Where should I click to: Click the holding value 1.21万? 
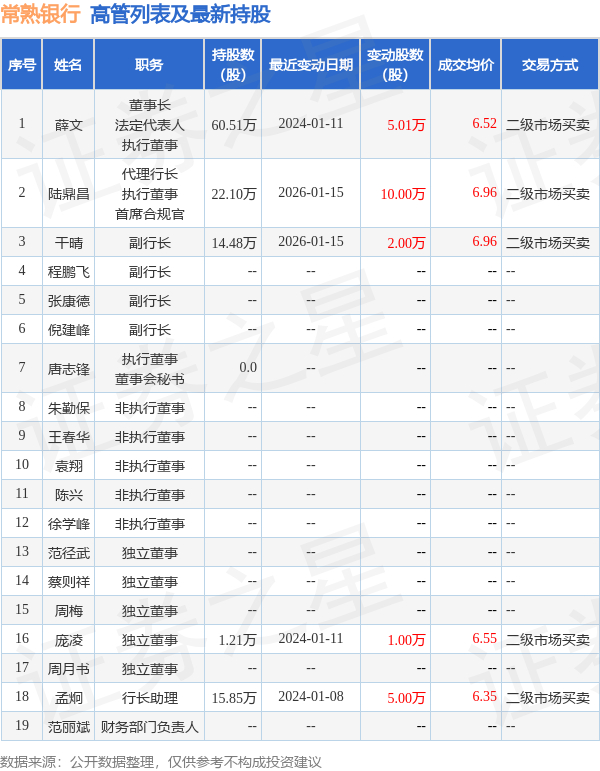pyautogui.click(x=238, y=640)
